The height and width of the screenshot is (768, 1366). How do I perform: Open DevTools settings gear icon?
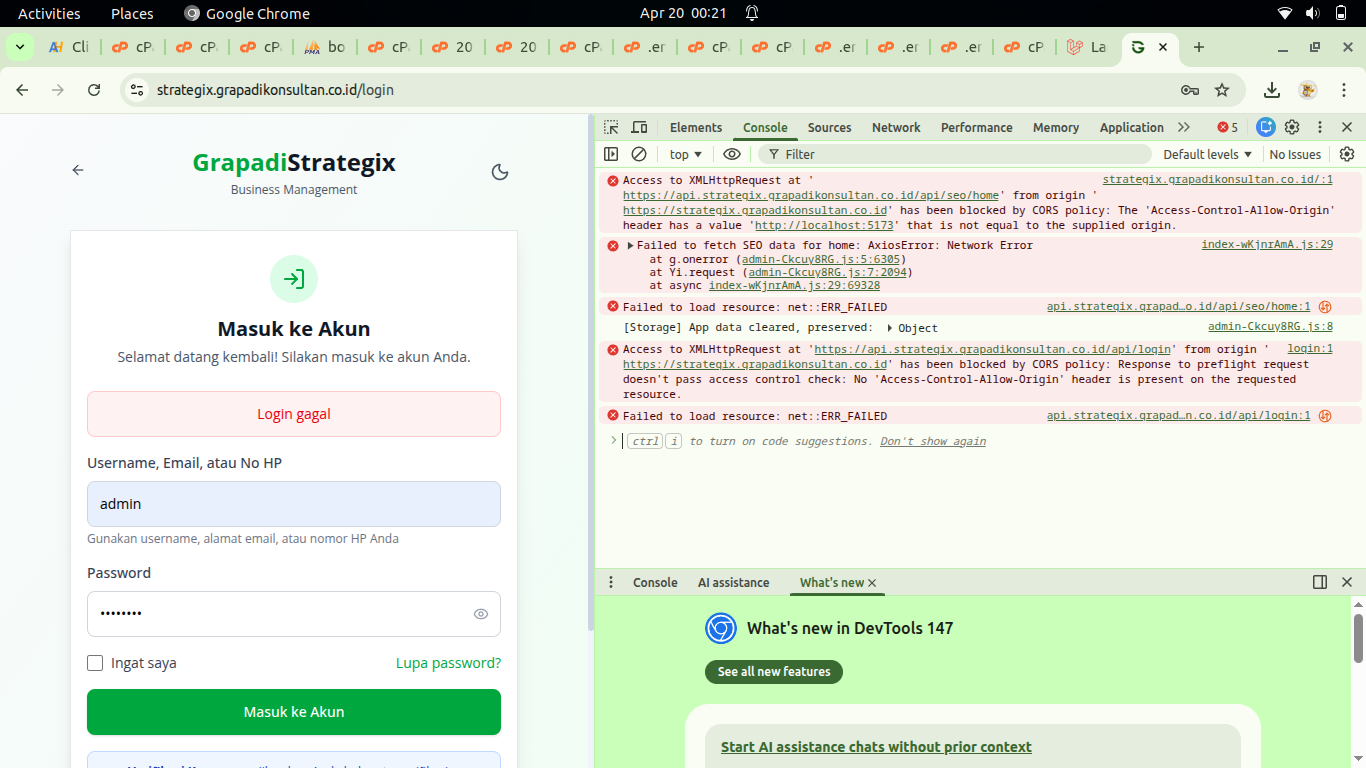1292,127
